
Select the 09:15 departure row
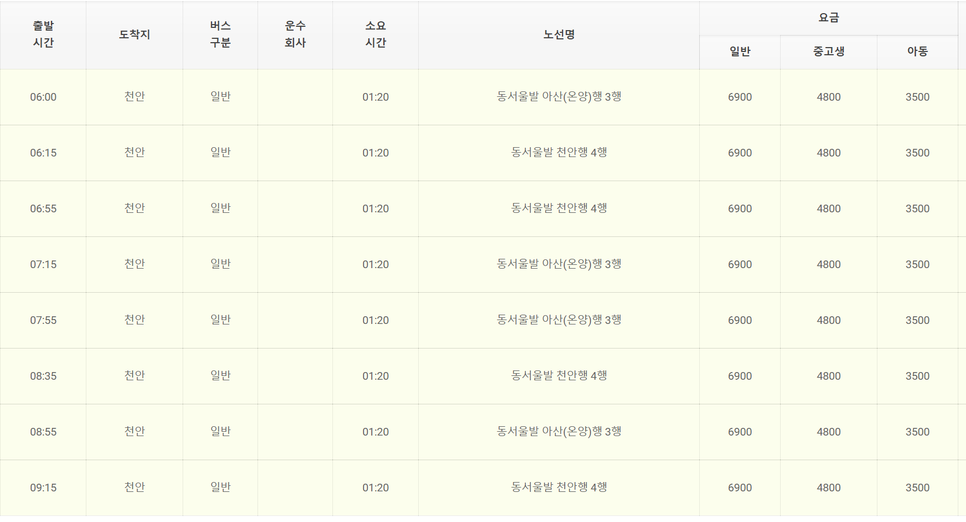(482, 488)
